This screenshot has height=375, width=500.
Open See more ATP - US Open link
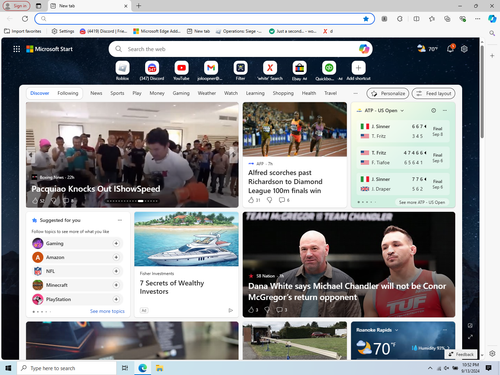point(422,202)
